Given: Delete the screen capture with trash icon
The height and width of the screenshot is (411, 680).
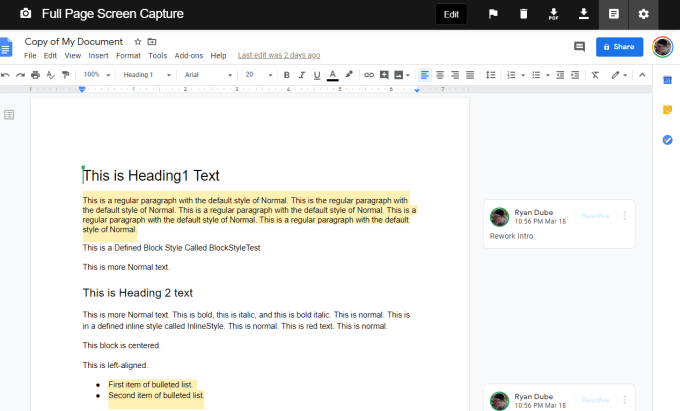Looking at the screenshot, I should pyautogui.click(x=523, y=14).
